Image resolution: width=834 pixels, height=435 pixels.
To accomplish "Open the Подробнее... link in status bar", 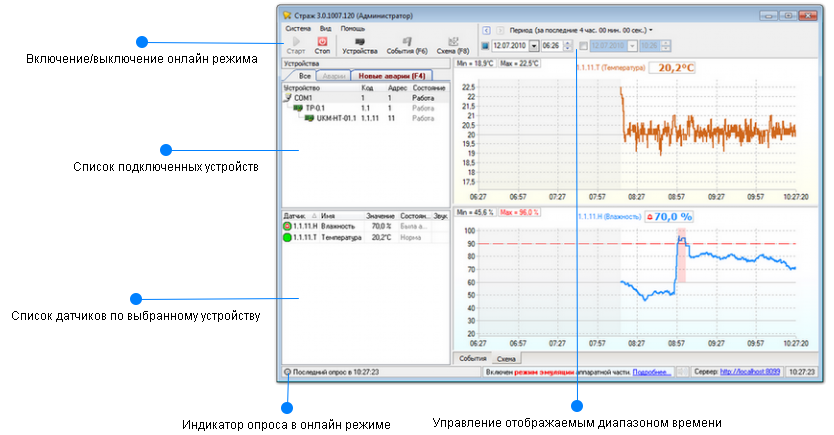I will tap(652, 372).
